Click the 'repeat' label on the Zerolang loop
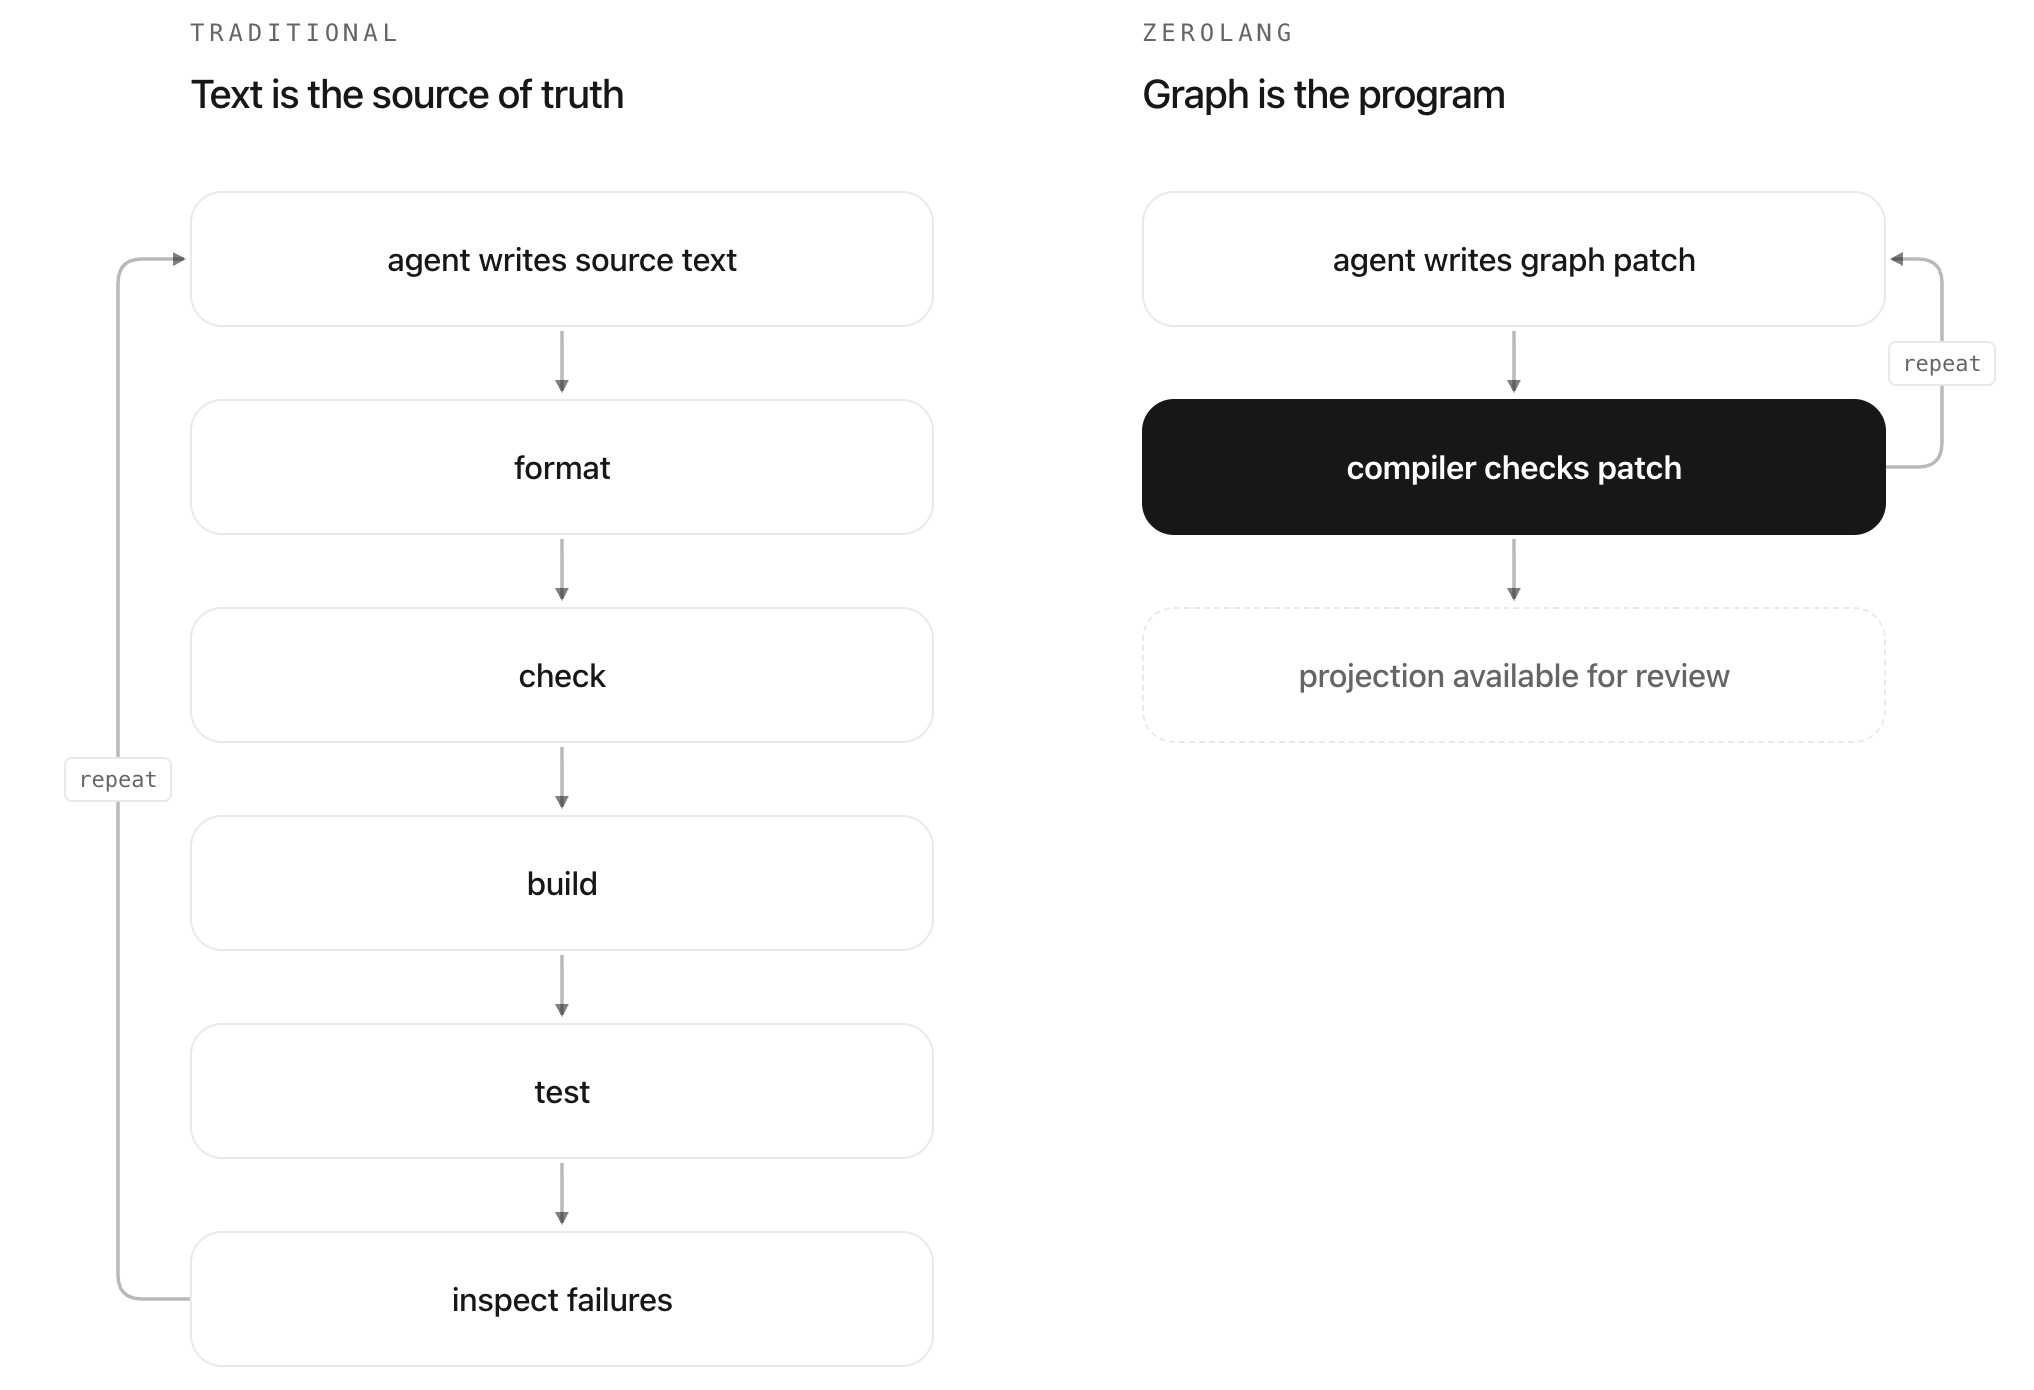The height and width of the screenshot is (1390, 2034). (x=1942, y=364)
